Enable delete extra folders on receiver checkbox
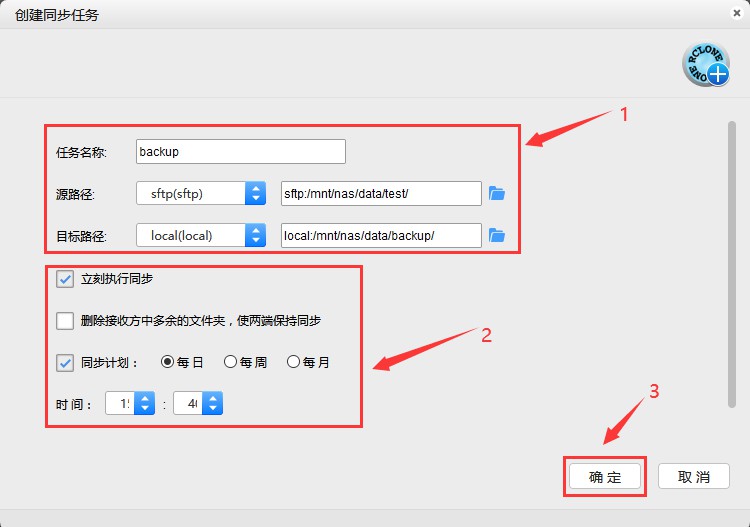This screenshot has width=750, height=527. (65, 321)
